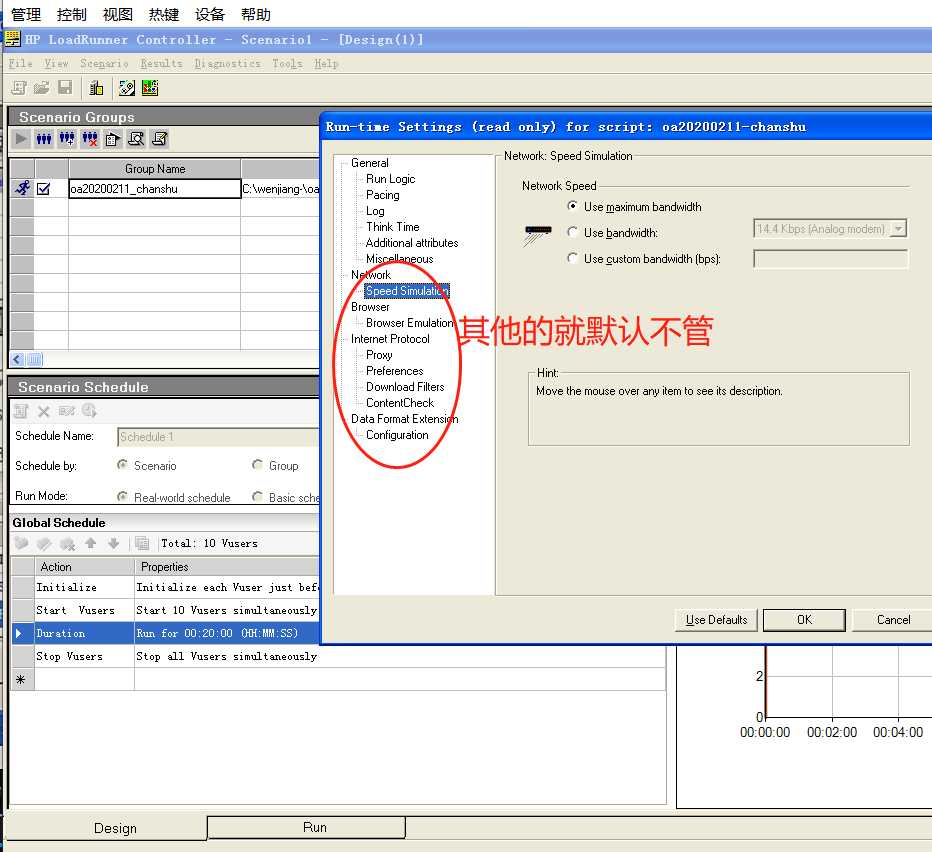Open the Tools menu
The width and height of the screenshot is (932, 852).
(x=287, y=63)
